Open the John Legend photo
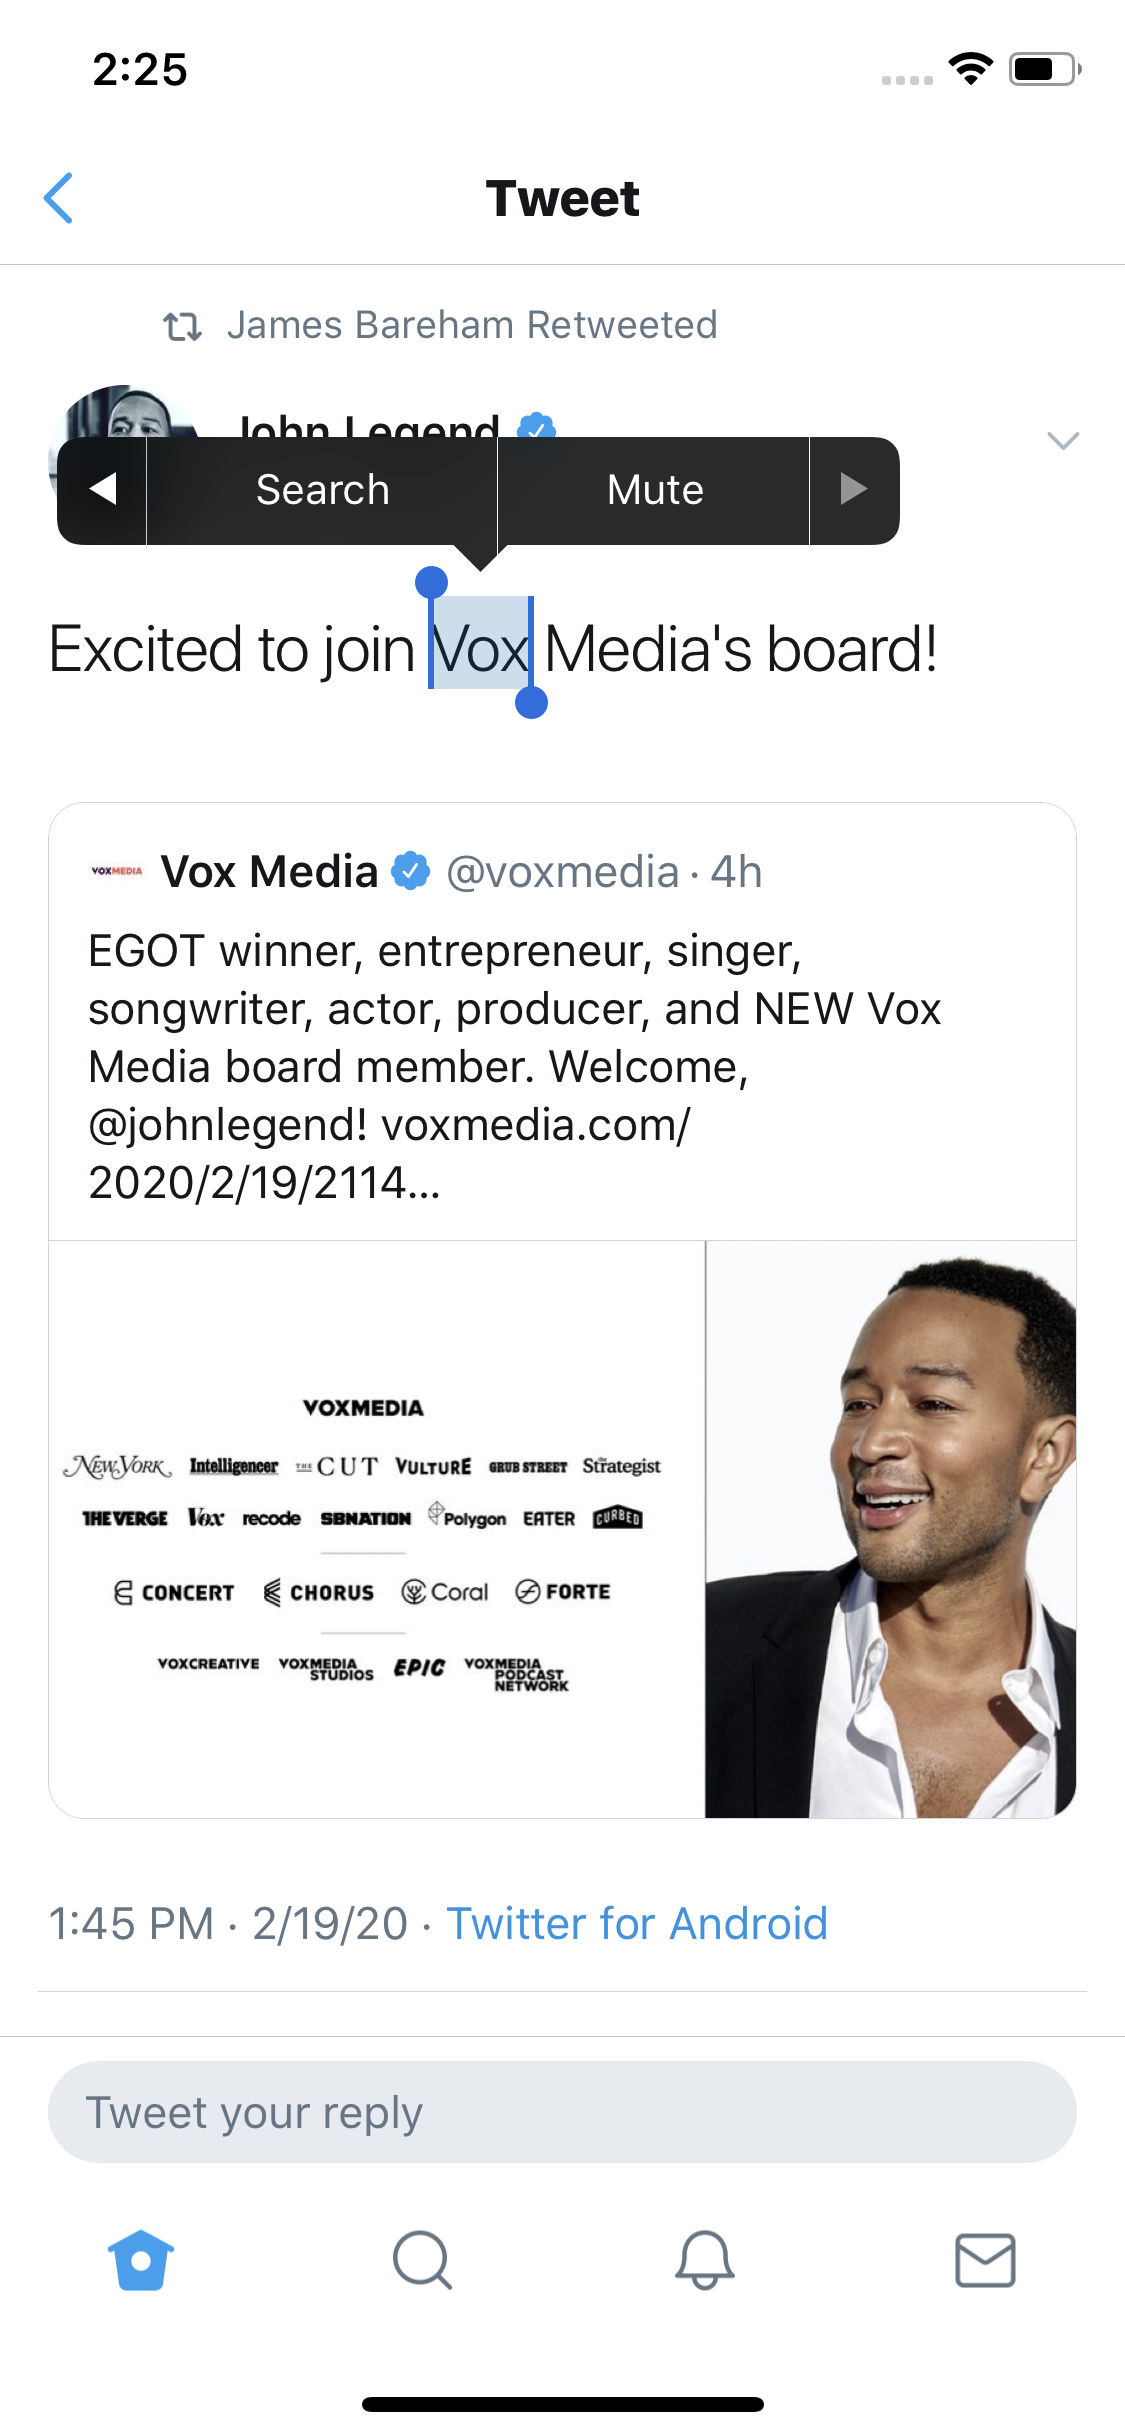 (x=890, y=1529)
